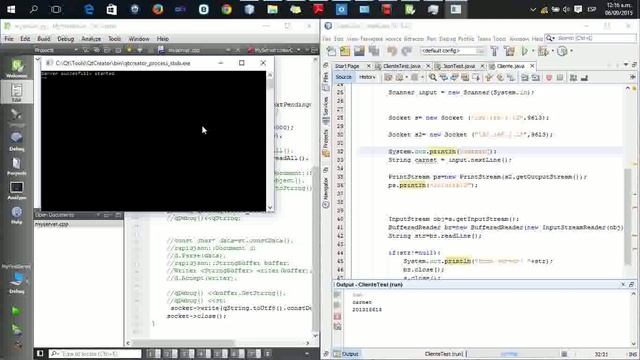Open Windows Start menu

click(11, 9)
